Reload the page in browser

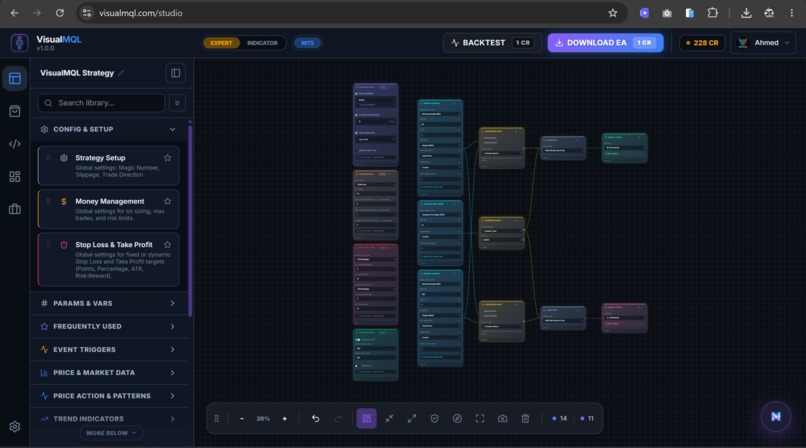pos(60,13)
